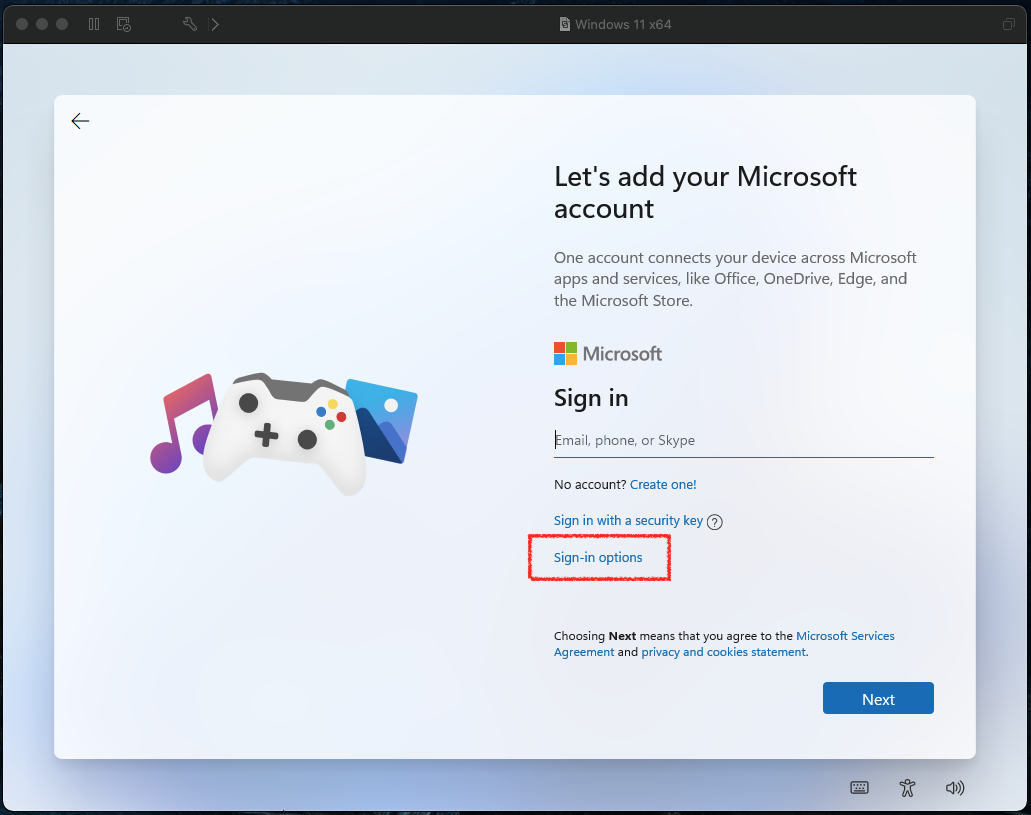The width and height of the screenshot is (1031, 815).
Task: Open Sign-in options link
Action: point(598,558)
